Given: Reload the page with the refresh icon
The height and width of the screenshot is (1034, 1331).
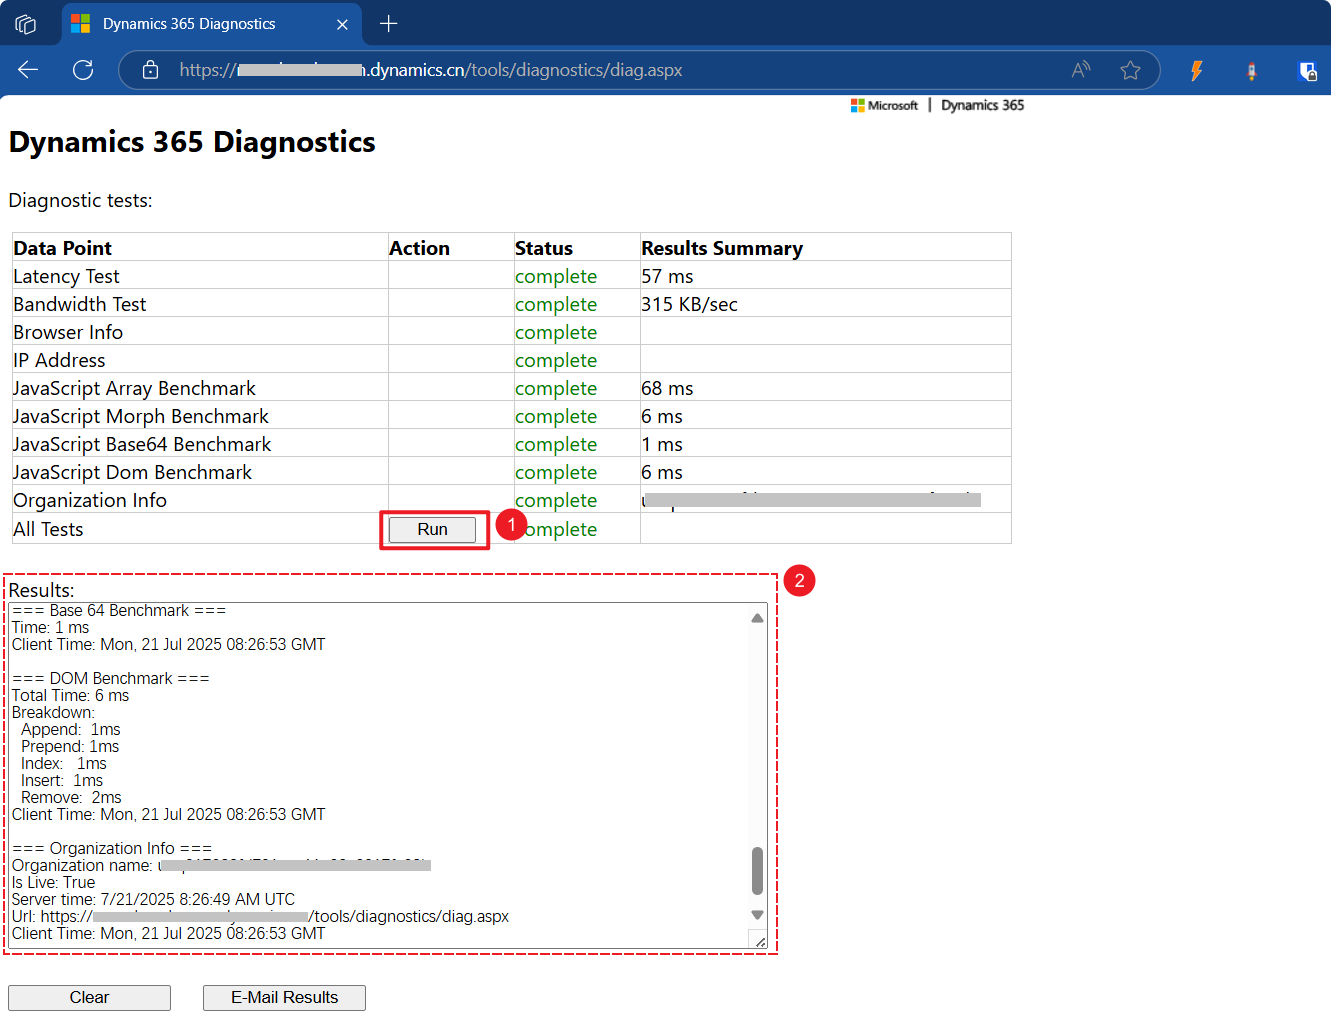Looking at the screenshot, I should pos(83,70).
